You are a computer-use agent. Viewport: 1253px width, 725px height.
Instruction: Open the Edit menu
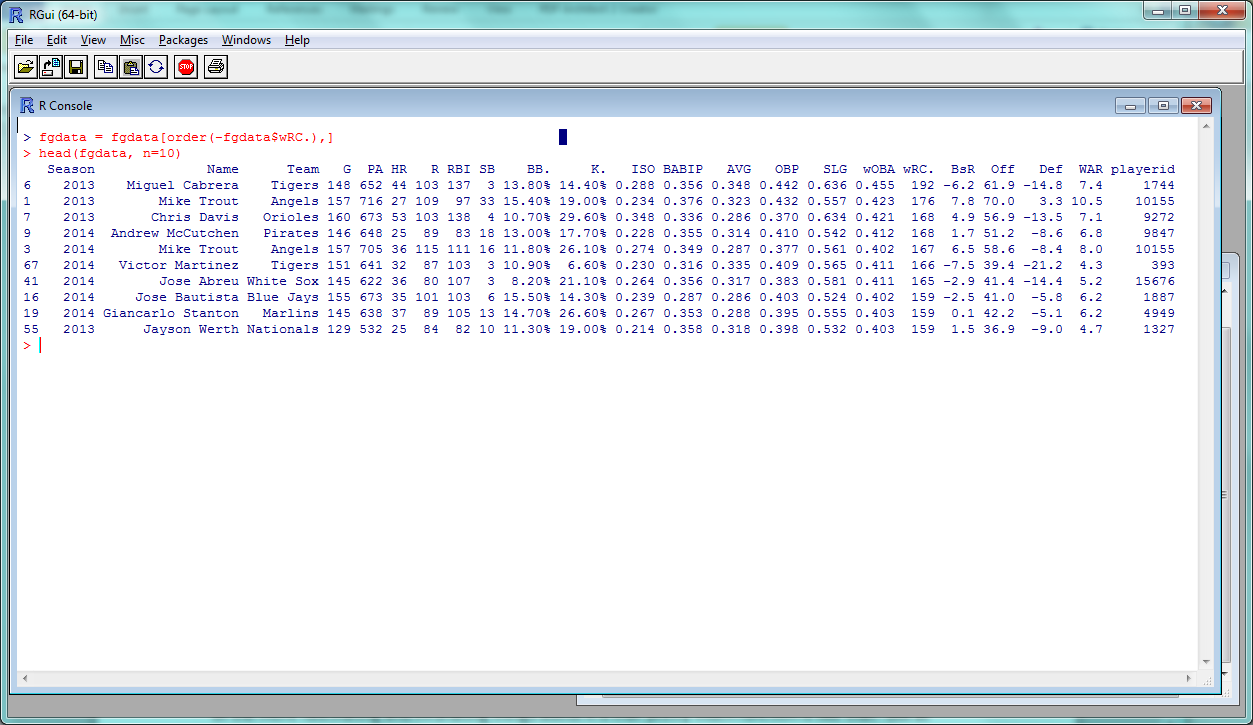56,40
